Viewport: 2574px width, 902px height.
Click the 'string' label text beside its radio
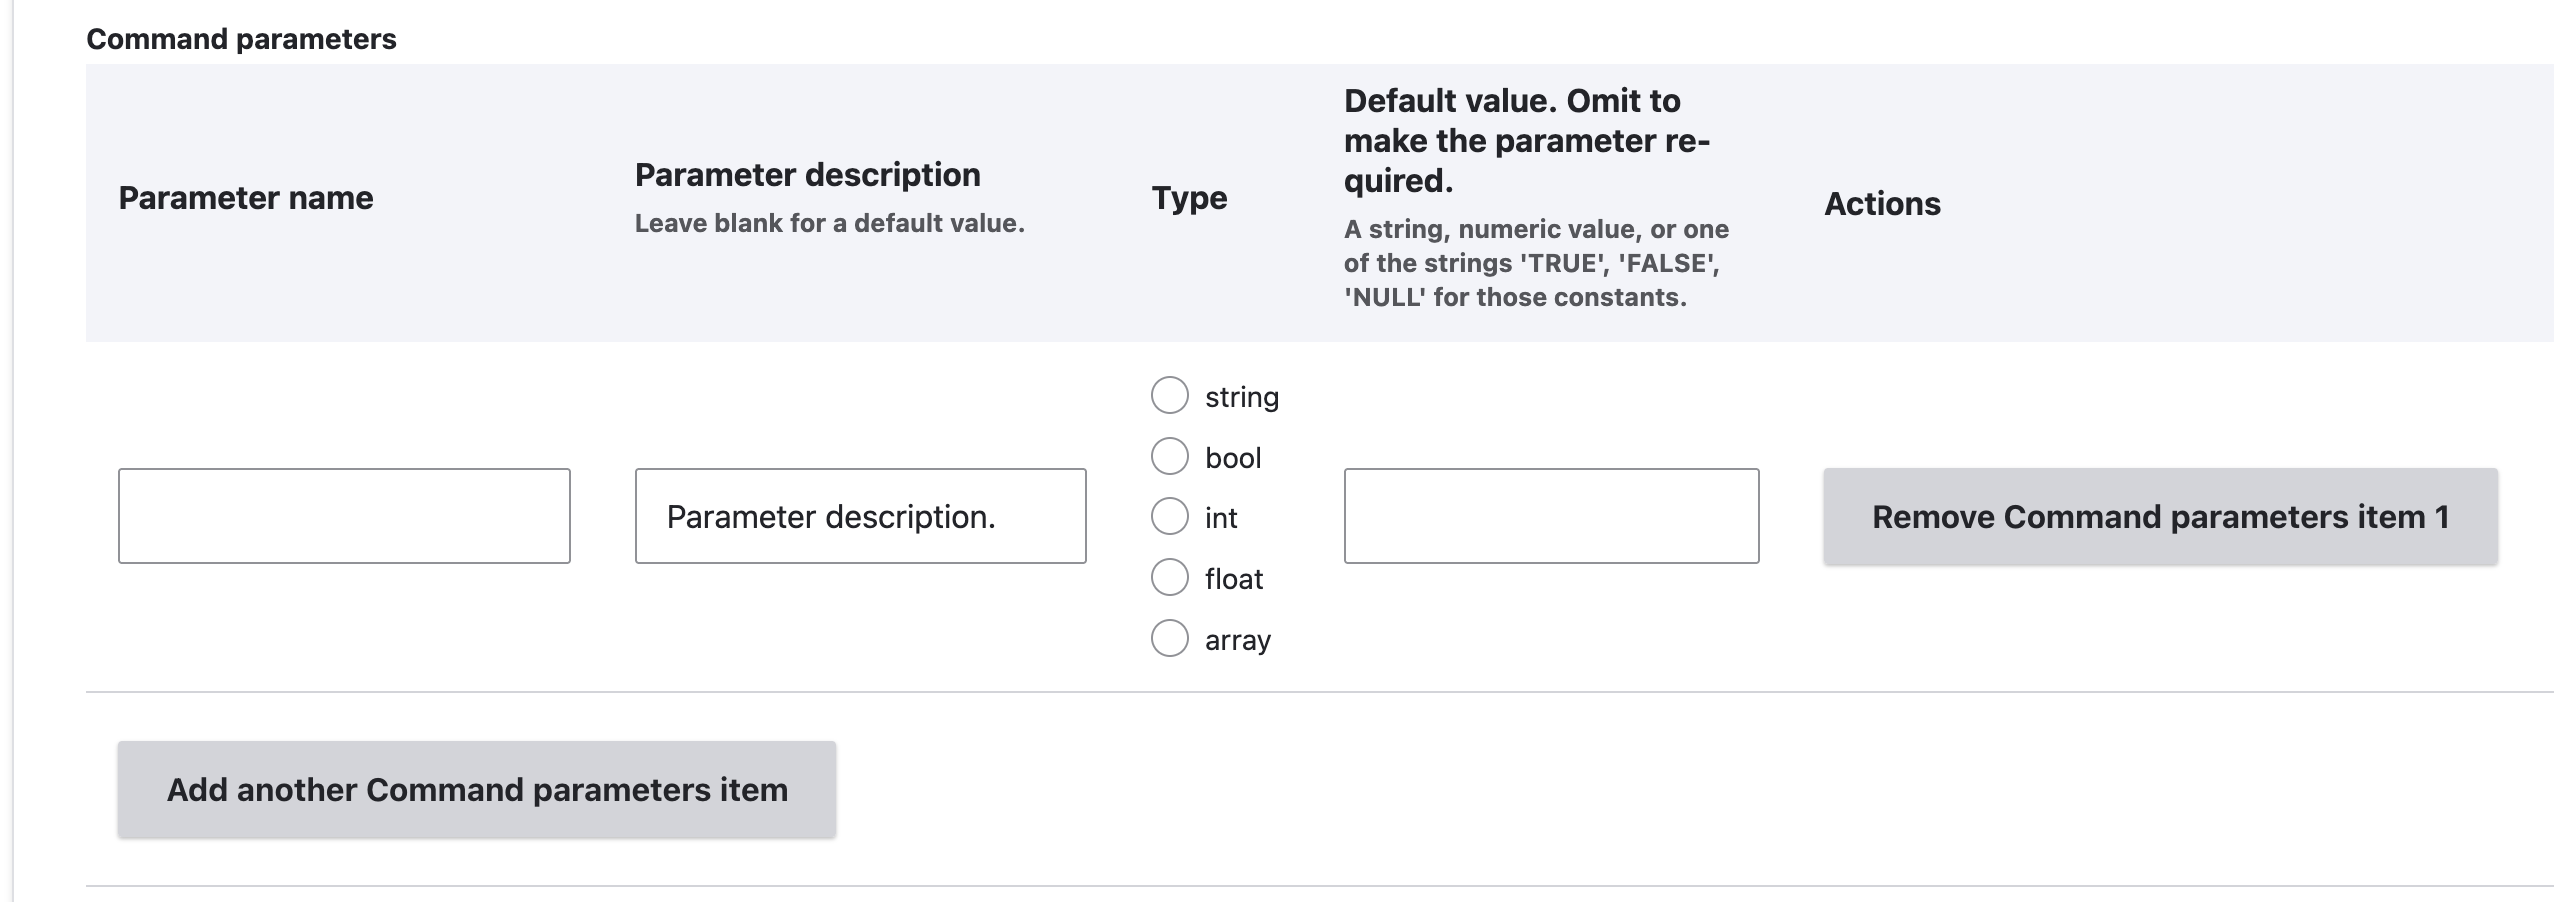(1242, 397)
